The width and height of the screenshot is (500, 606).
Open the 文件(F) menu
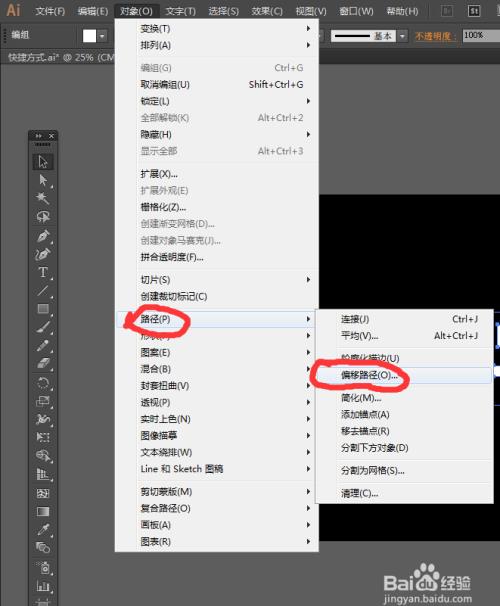coord(50,11)
